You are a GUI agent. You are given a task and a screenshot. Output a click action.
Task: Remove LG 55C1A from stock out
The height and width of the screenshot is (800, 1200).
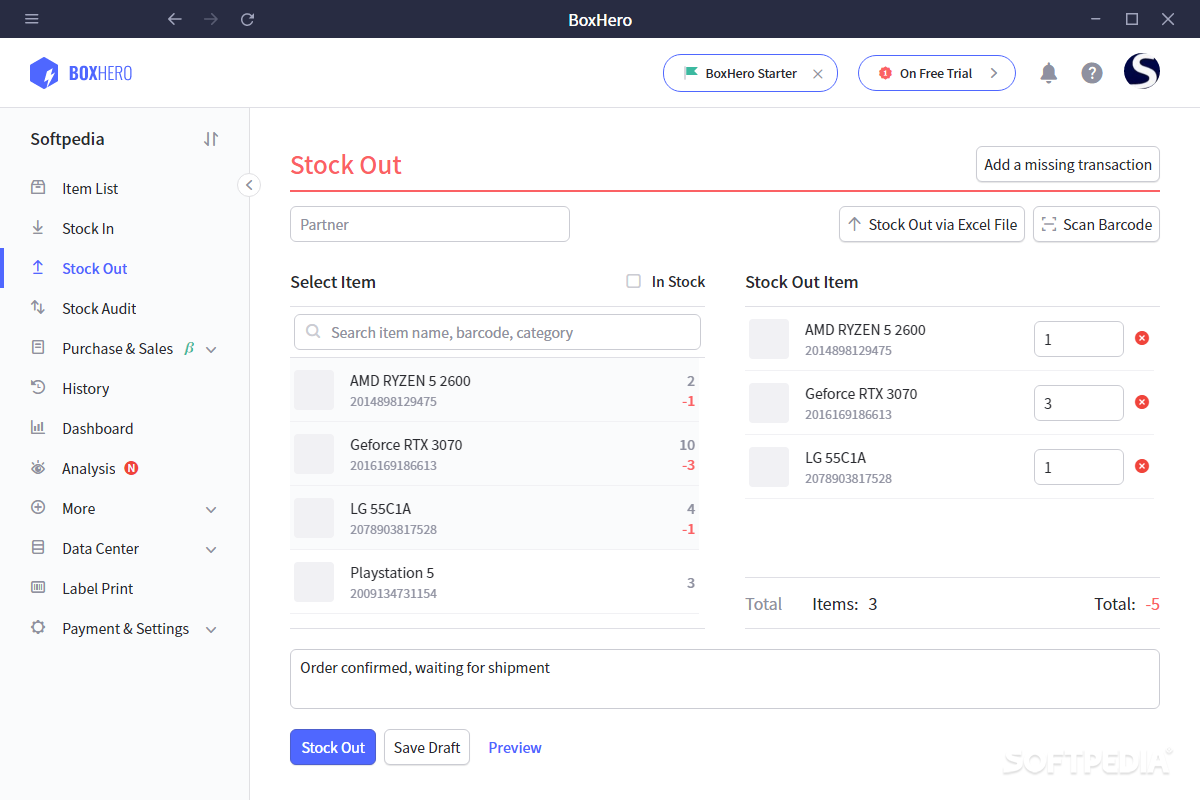[1142, 466]
